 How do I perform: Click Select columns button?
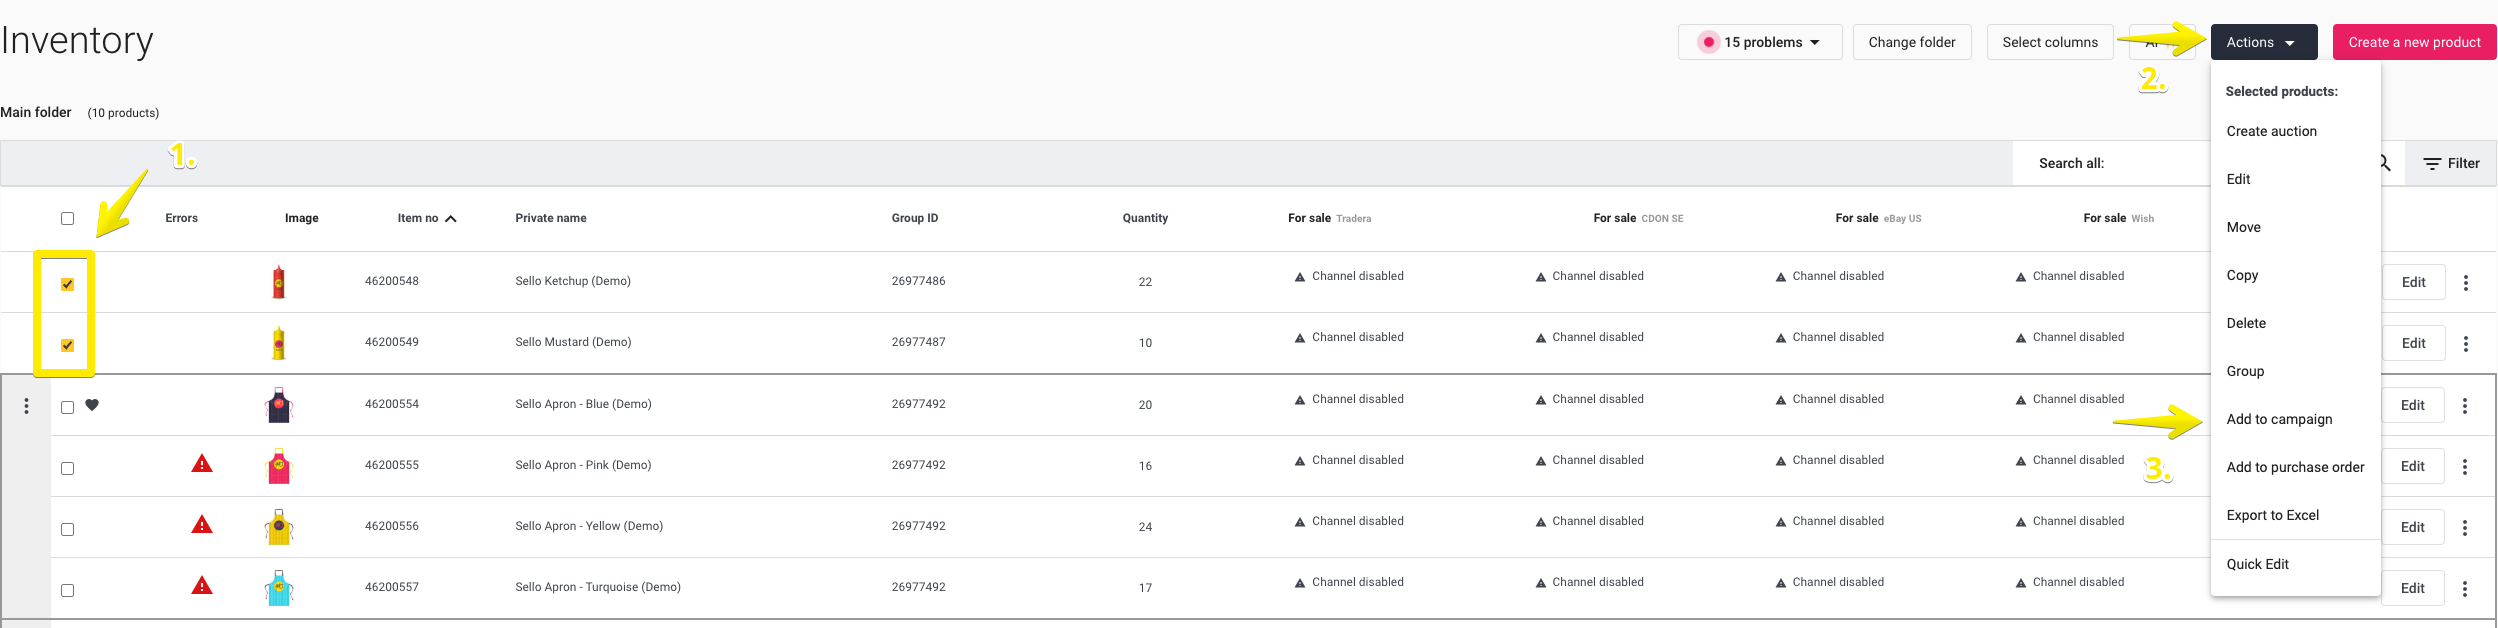[2050, 42]
